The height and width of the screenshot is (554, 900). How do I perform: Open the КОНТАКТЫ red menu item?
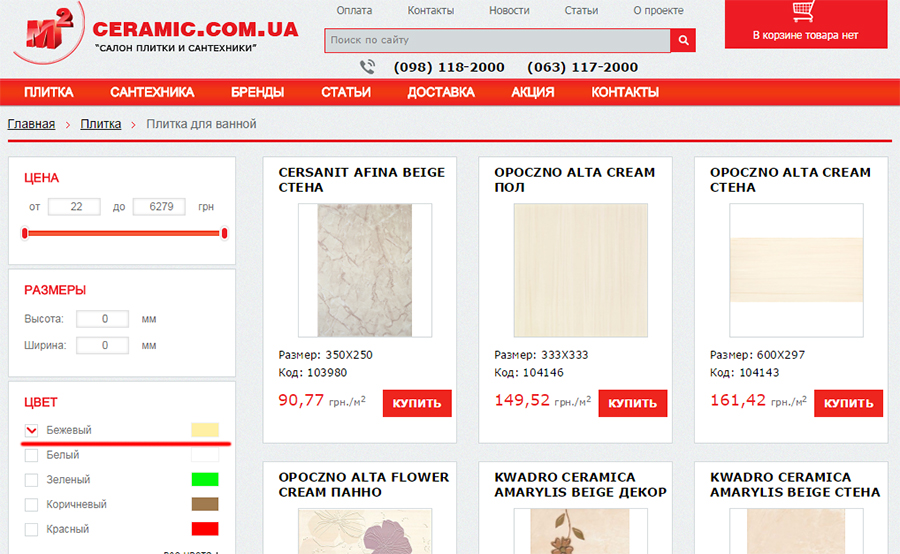click(625, 92)
